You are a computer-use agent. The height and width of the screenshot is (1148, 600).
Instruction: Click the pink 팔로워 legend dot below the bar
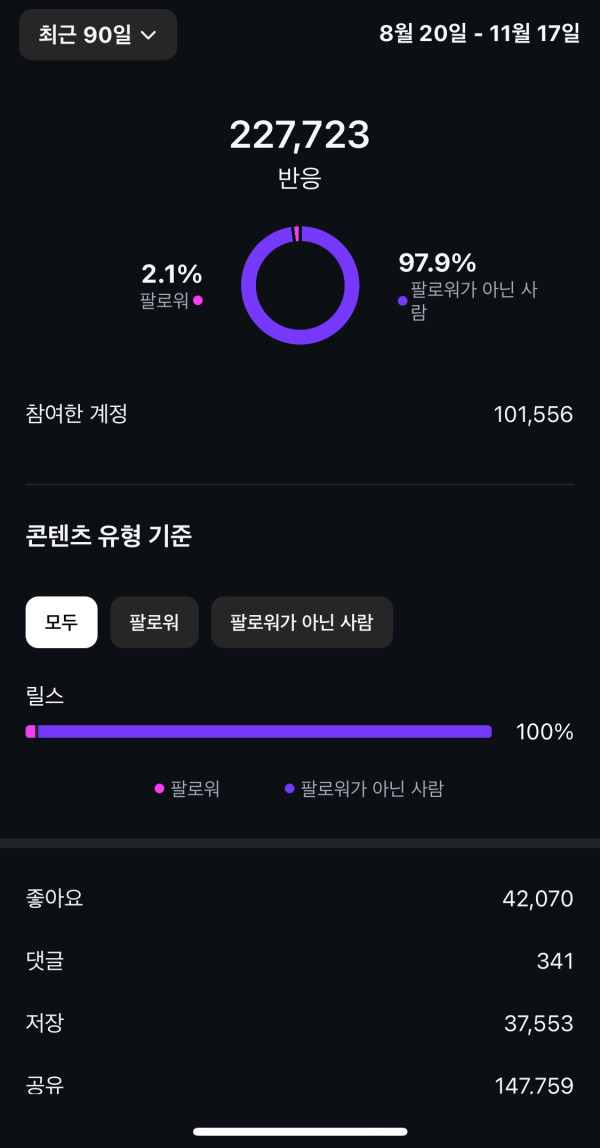pos(159,789)
